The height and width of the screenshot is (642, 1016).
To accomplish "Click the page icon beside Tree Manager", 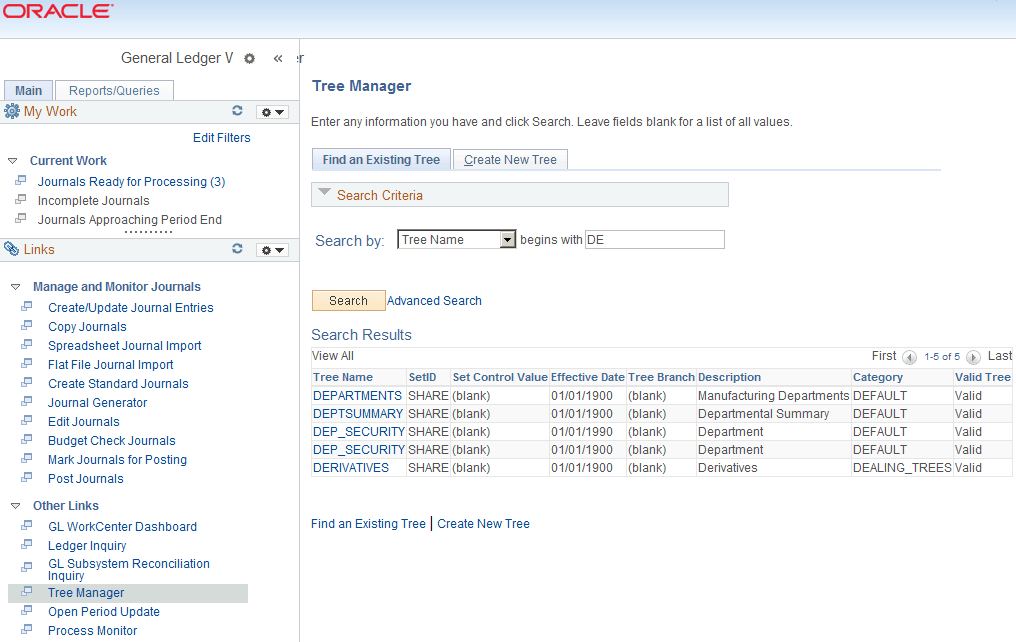I will (27, 592).
